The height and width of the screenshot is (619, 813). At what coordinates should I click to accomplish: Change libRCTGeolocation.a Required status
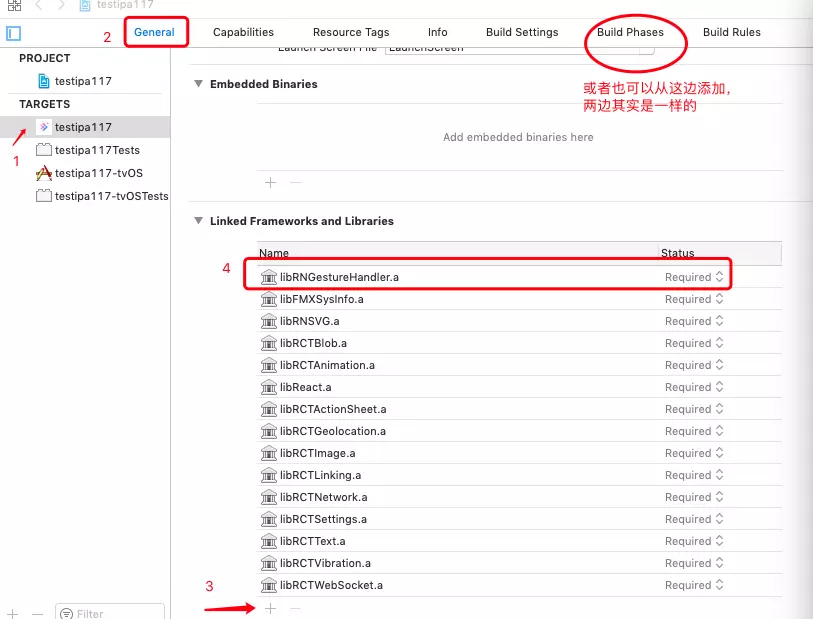coord(694,431)
